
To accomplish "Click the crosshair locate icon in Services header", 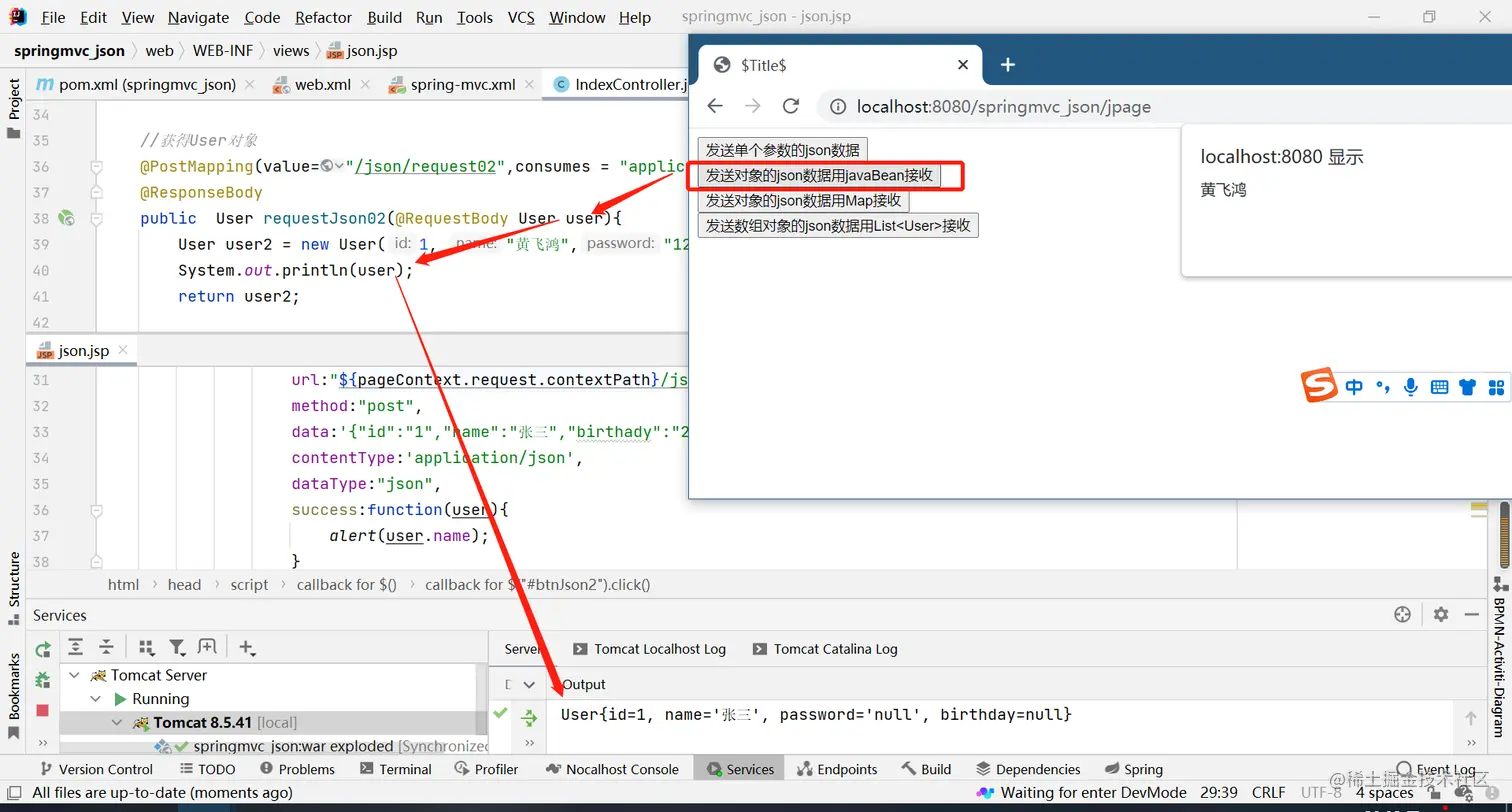I will point(1402,615).
